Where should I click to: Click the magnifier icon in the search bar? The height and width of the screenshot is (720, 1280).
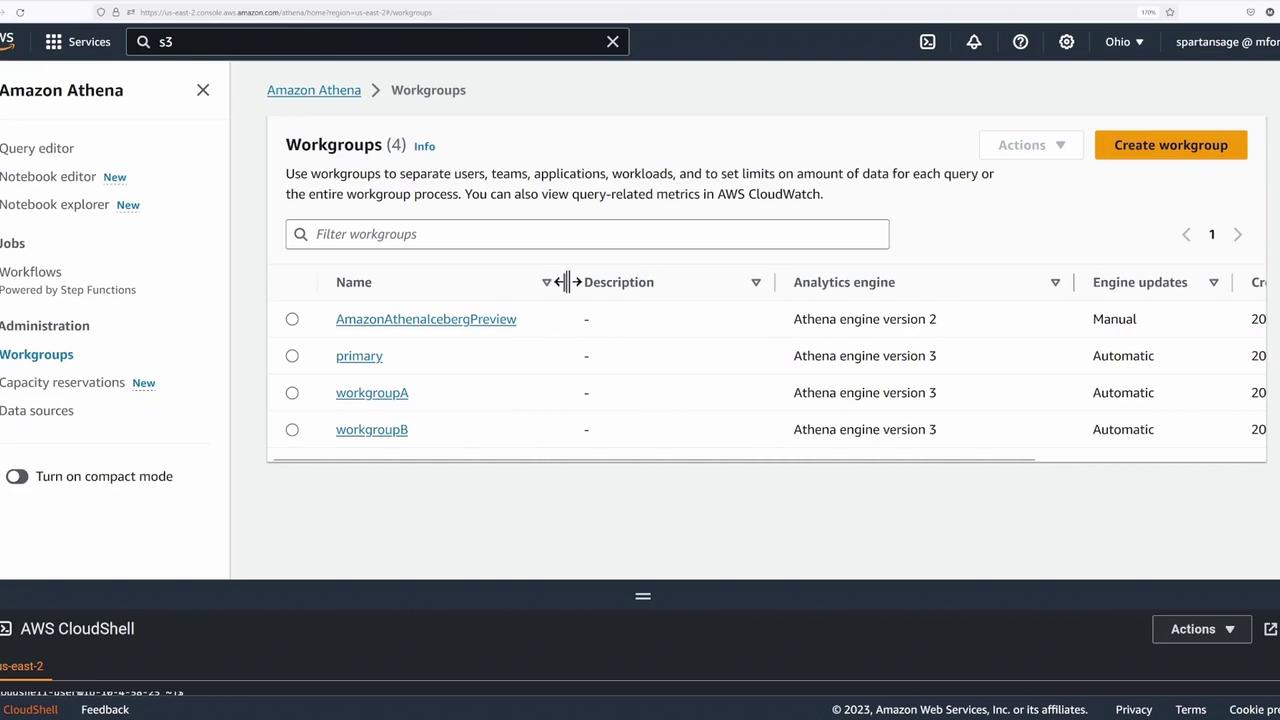pyautogui.click(x=143, y=42)
